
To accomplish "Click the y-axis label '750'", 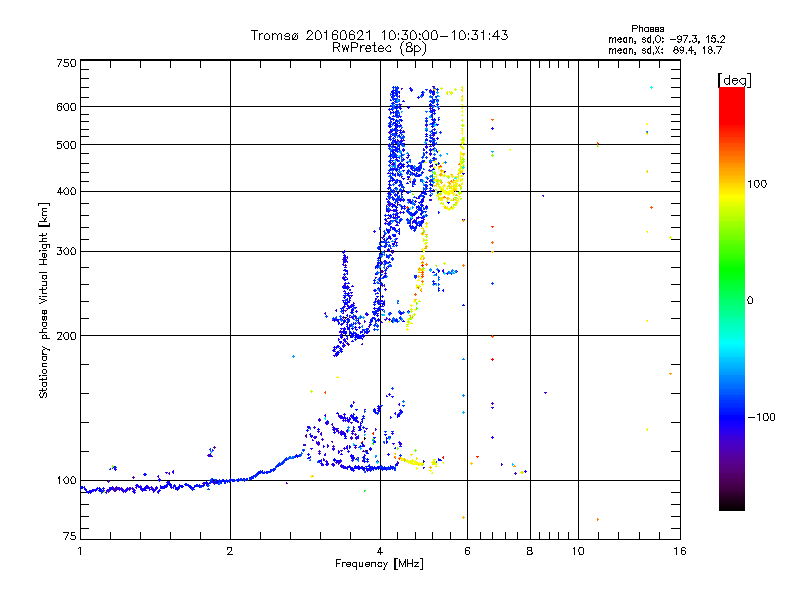I will [x=66, y=63].
